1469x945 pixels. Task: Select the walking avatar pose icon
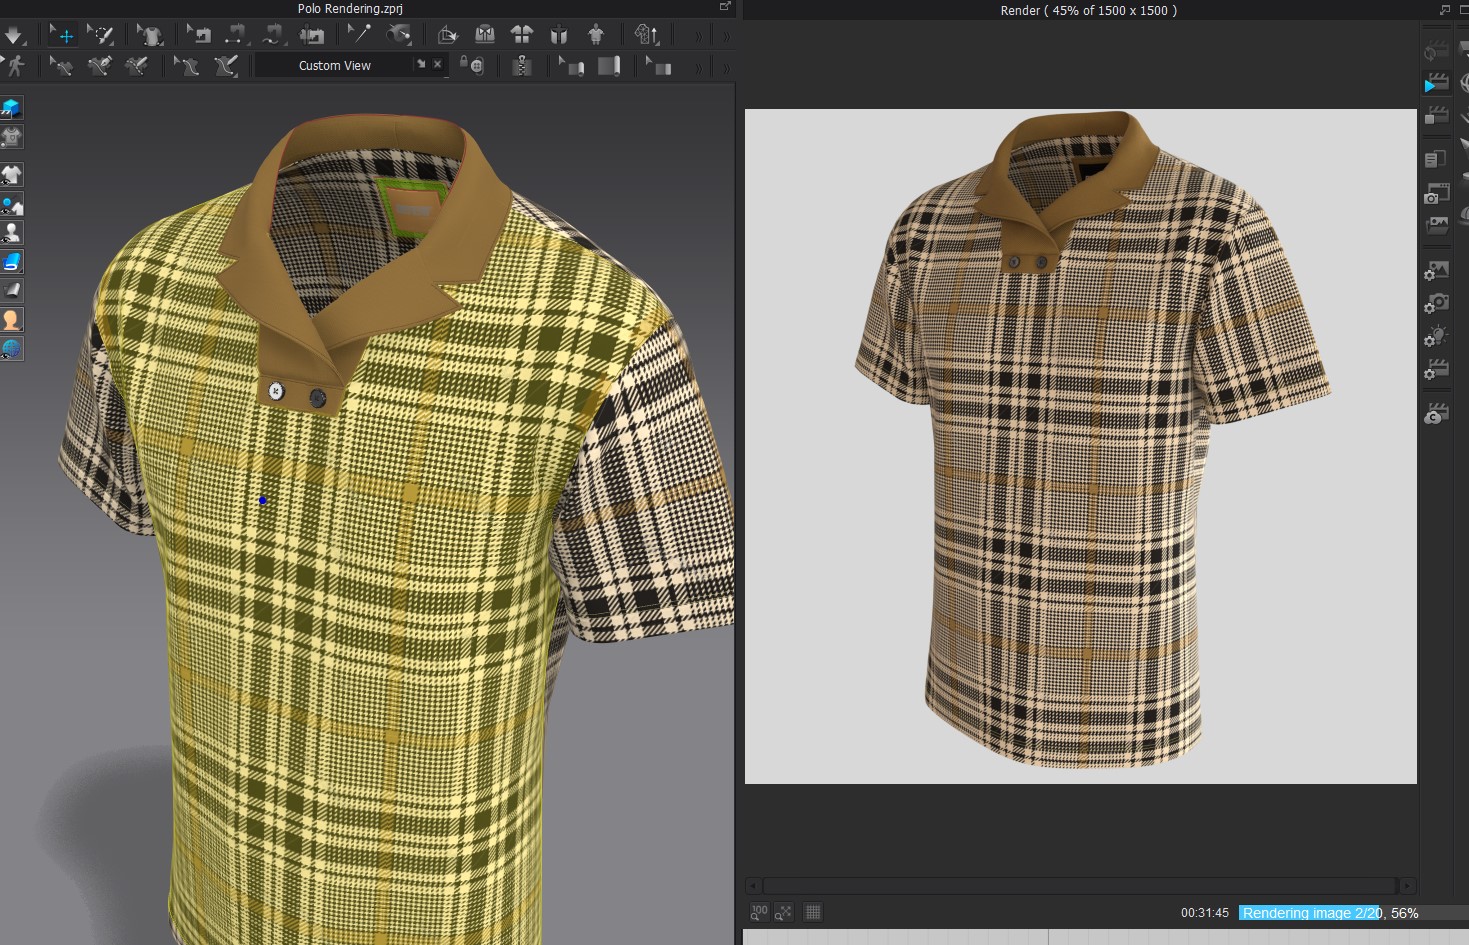[x=14, y=66]
